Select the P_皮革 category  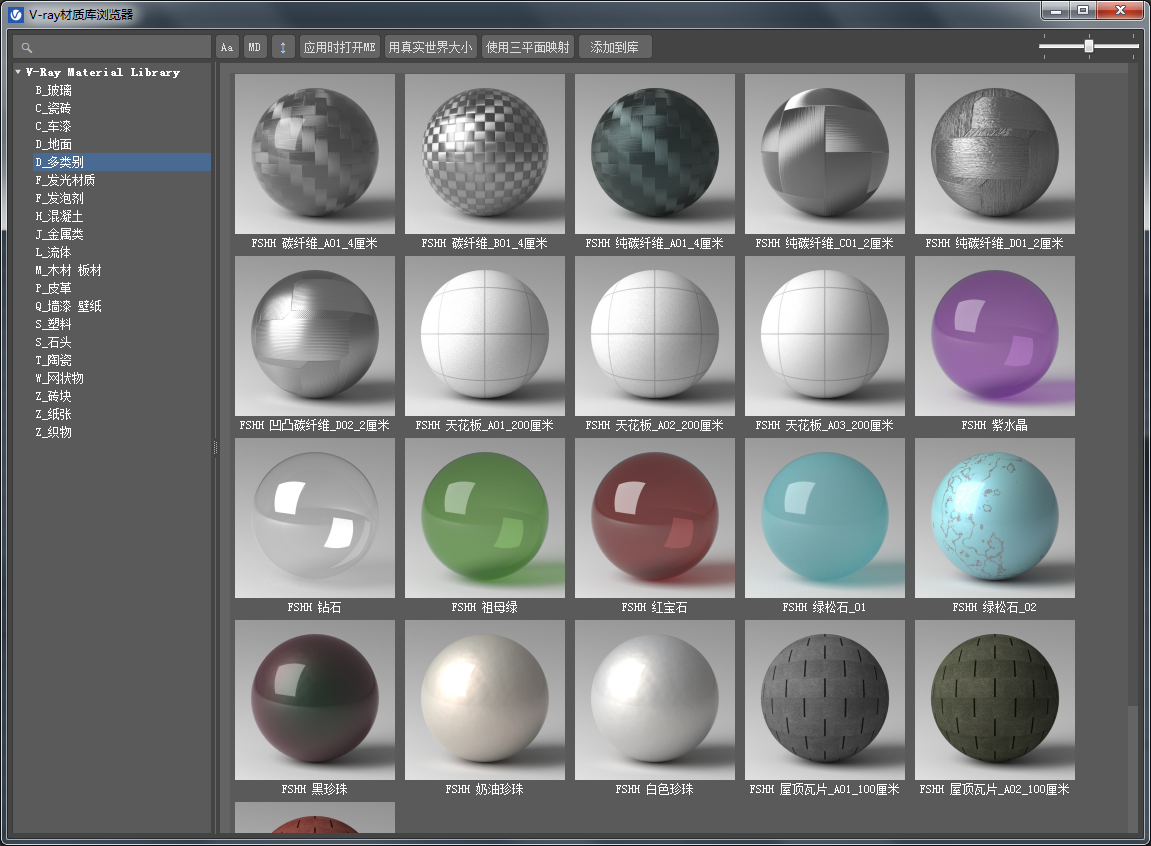pos(54,288)
